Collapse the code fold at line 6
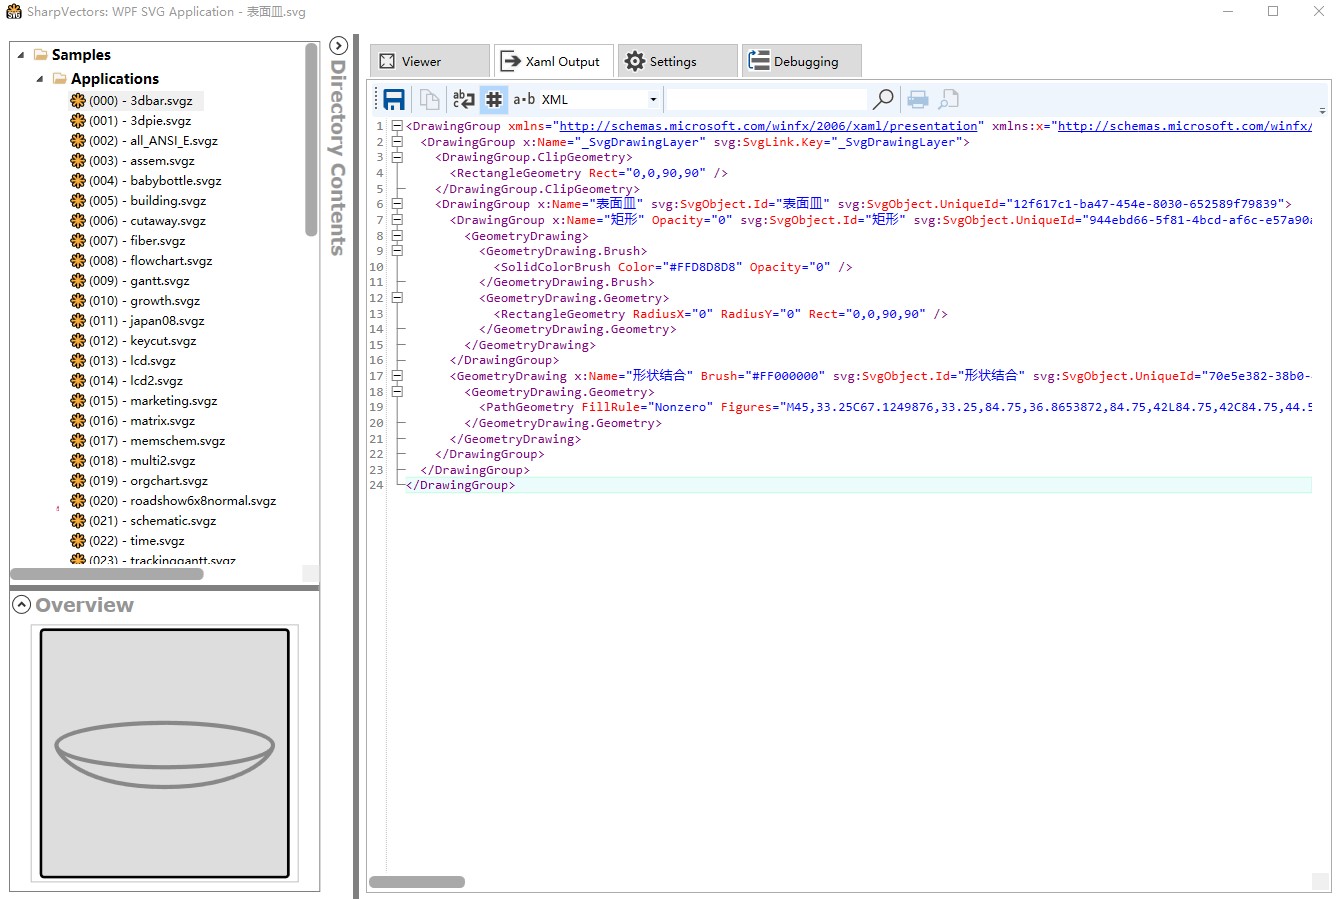Viewport: 1342px width, 899px height. 397,203
